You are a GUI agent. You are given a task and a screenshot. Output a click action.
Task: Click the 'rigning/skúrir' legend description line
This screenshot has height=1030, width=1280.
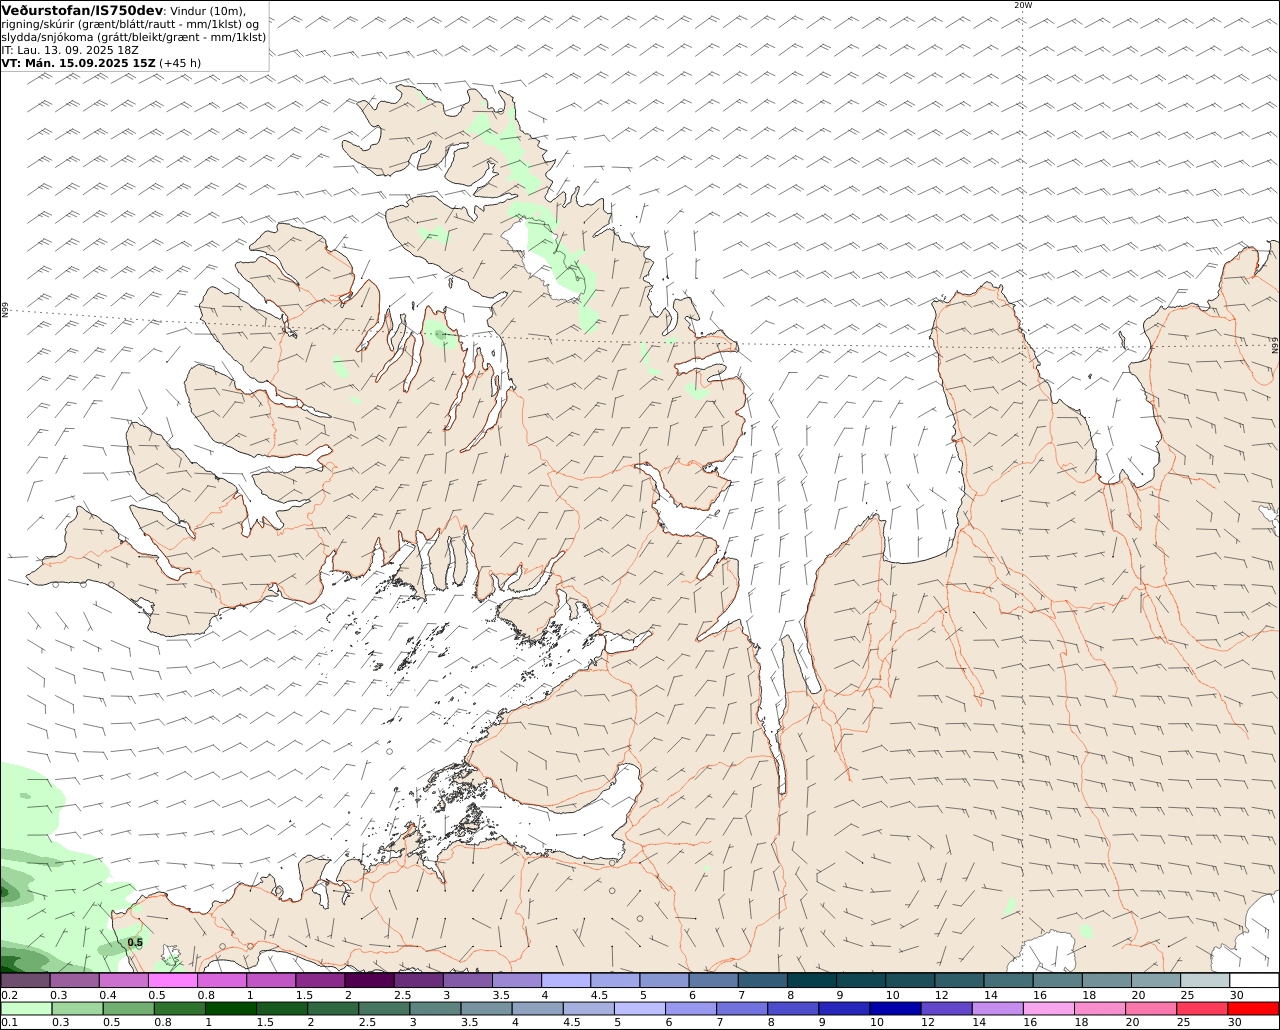(x=131, y=24)
